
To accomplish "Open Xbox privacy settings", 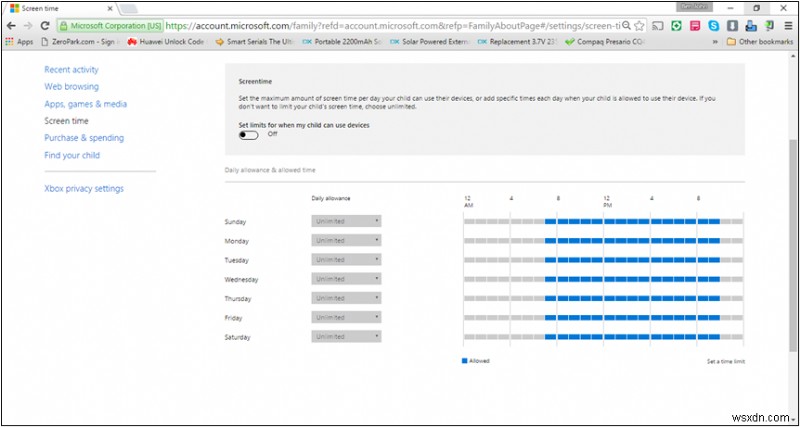I will 84,189.
